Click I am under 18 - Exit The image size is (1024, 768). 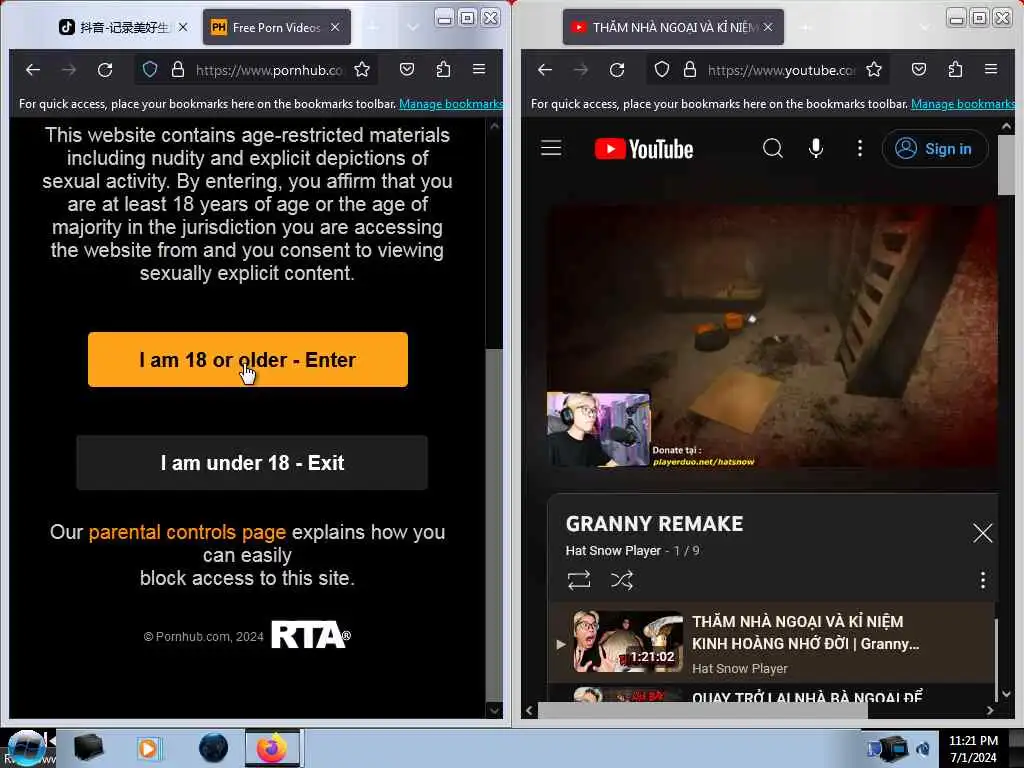pos(252,462)
